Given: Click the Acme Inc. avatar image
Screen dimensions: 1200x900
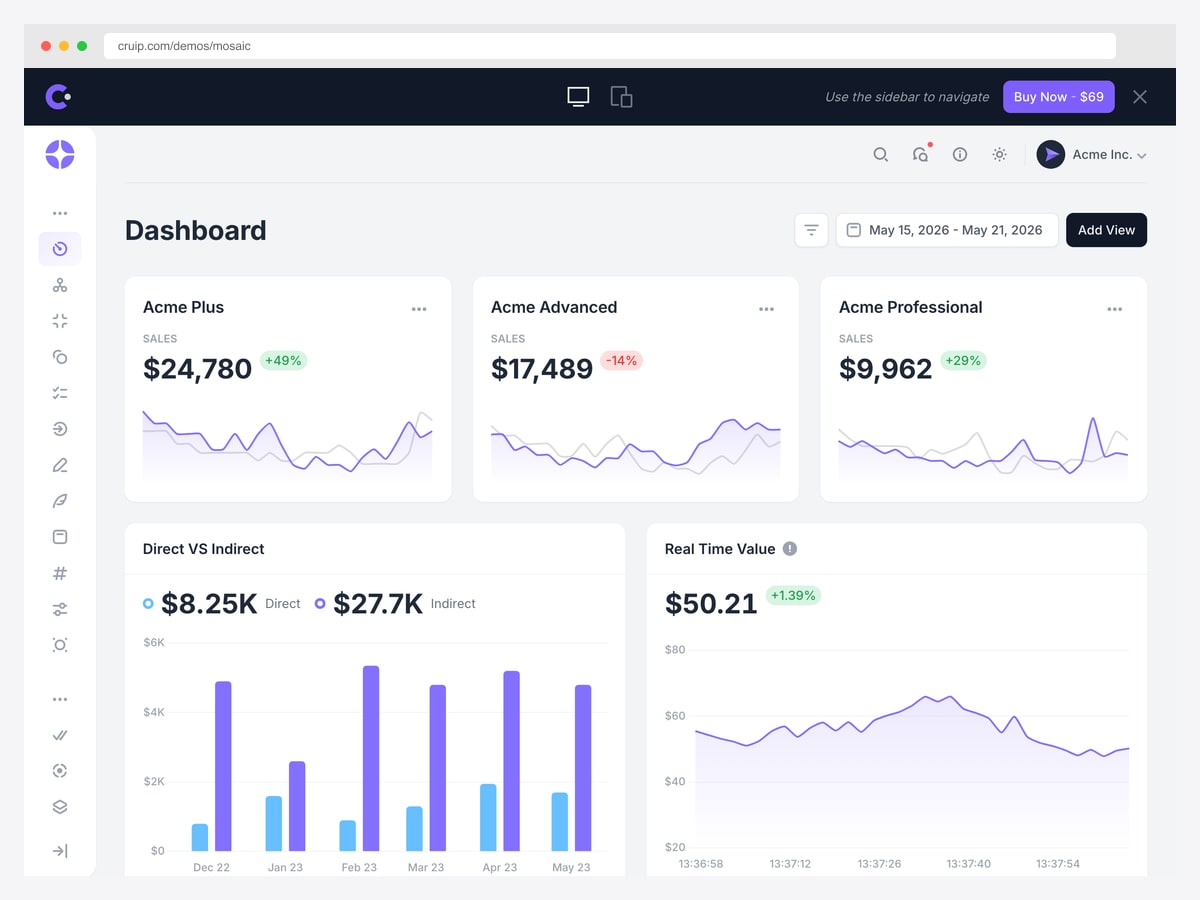Looking at the screenshot, I should point(1050,155).
